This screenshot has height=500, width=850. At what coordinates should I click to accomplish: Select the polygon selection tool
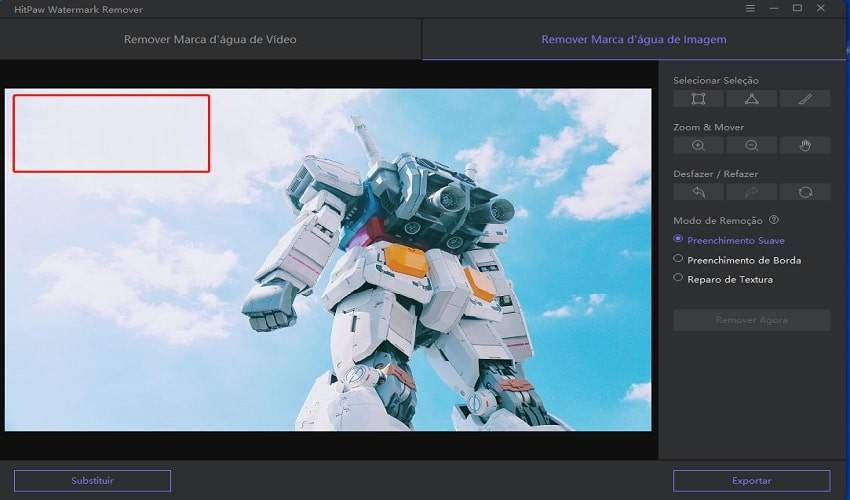[x=751, y=98]
